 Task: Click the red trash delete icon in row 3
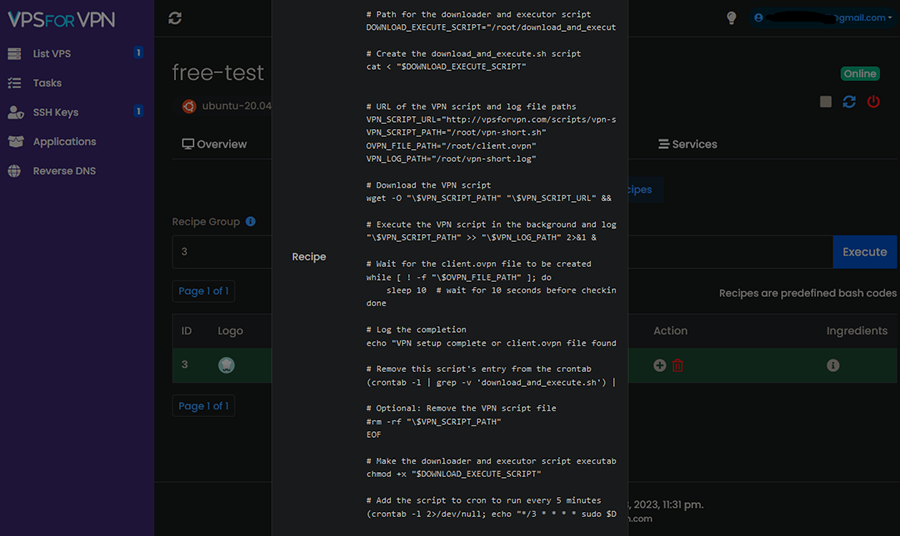(678, 365)
